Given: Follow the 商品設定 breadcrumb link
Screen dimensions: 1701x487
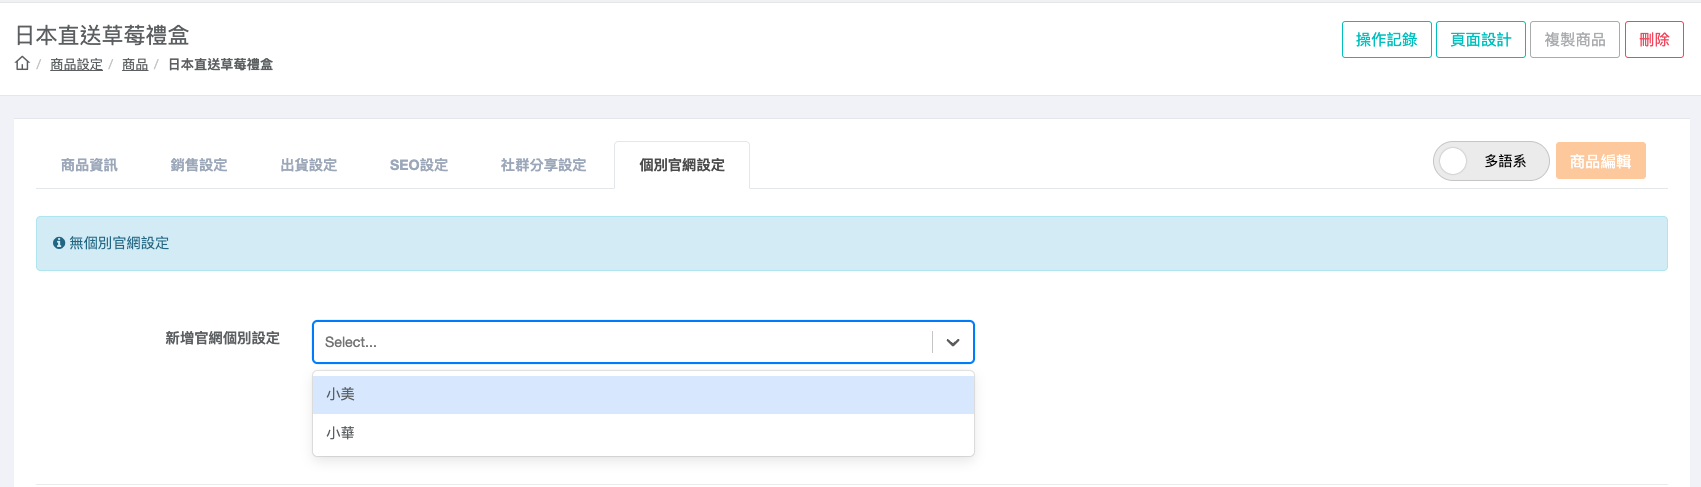Looking at the screenshot, I should (x=76, y=64).
